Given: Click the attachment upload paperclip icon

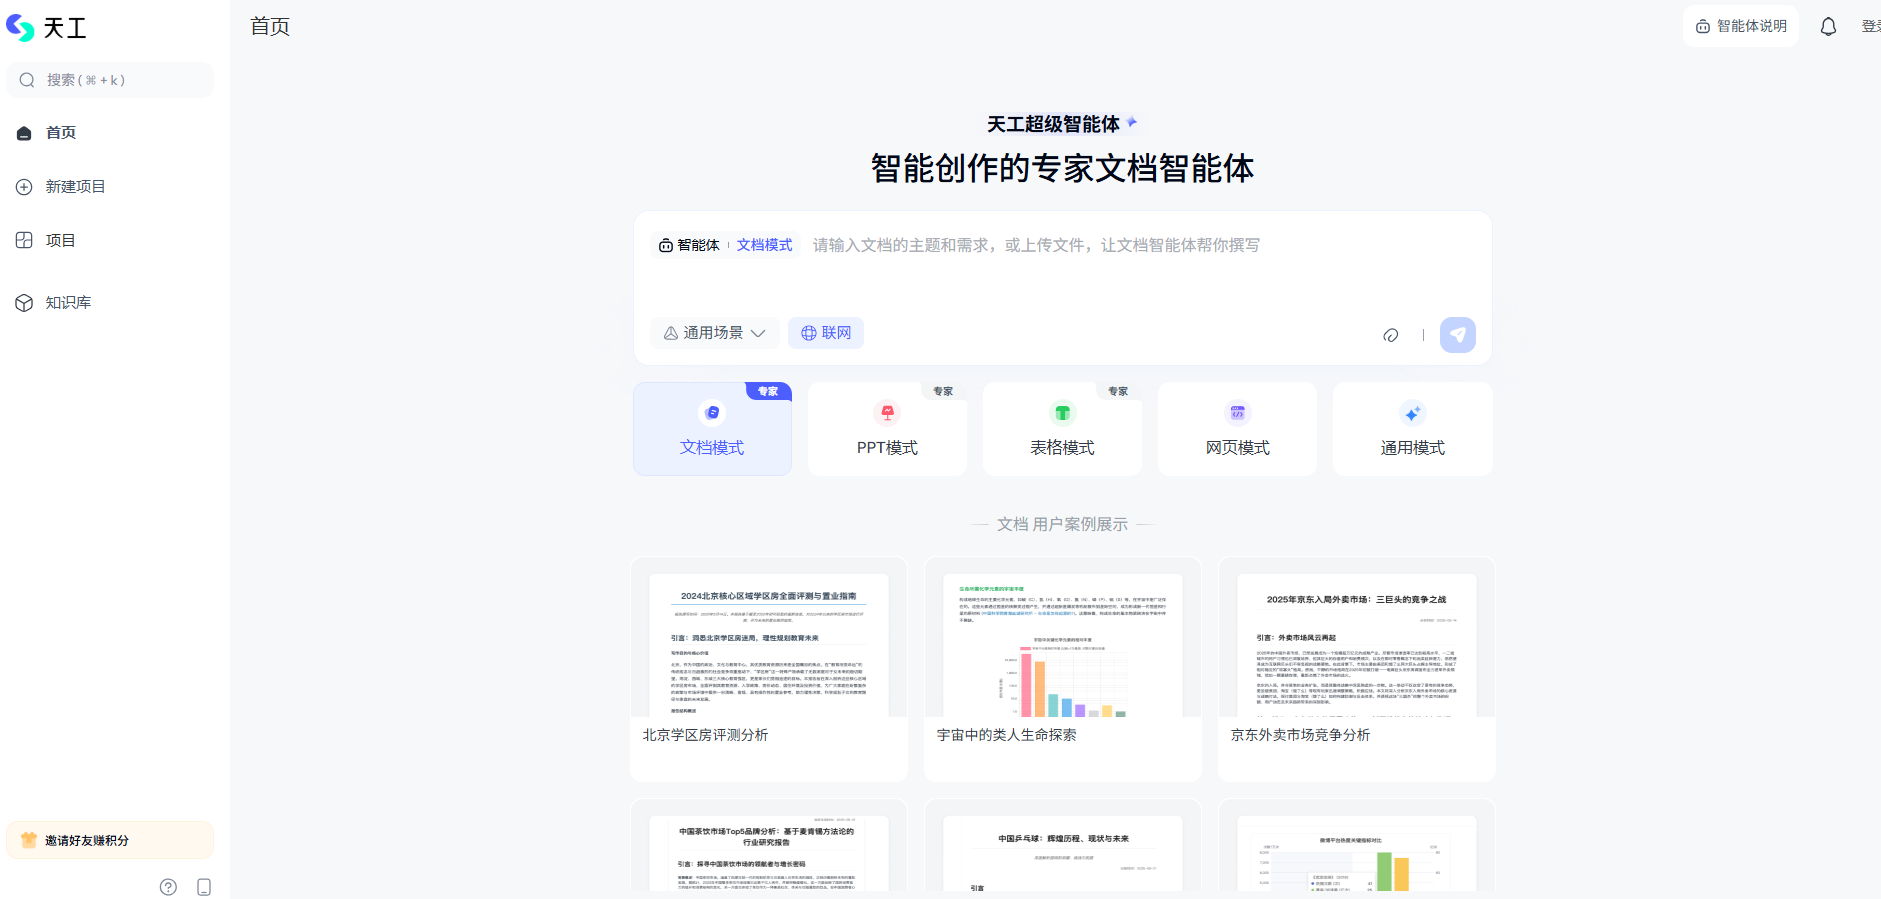Looking at the screenshot, I should point(1390,335).
